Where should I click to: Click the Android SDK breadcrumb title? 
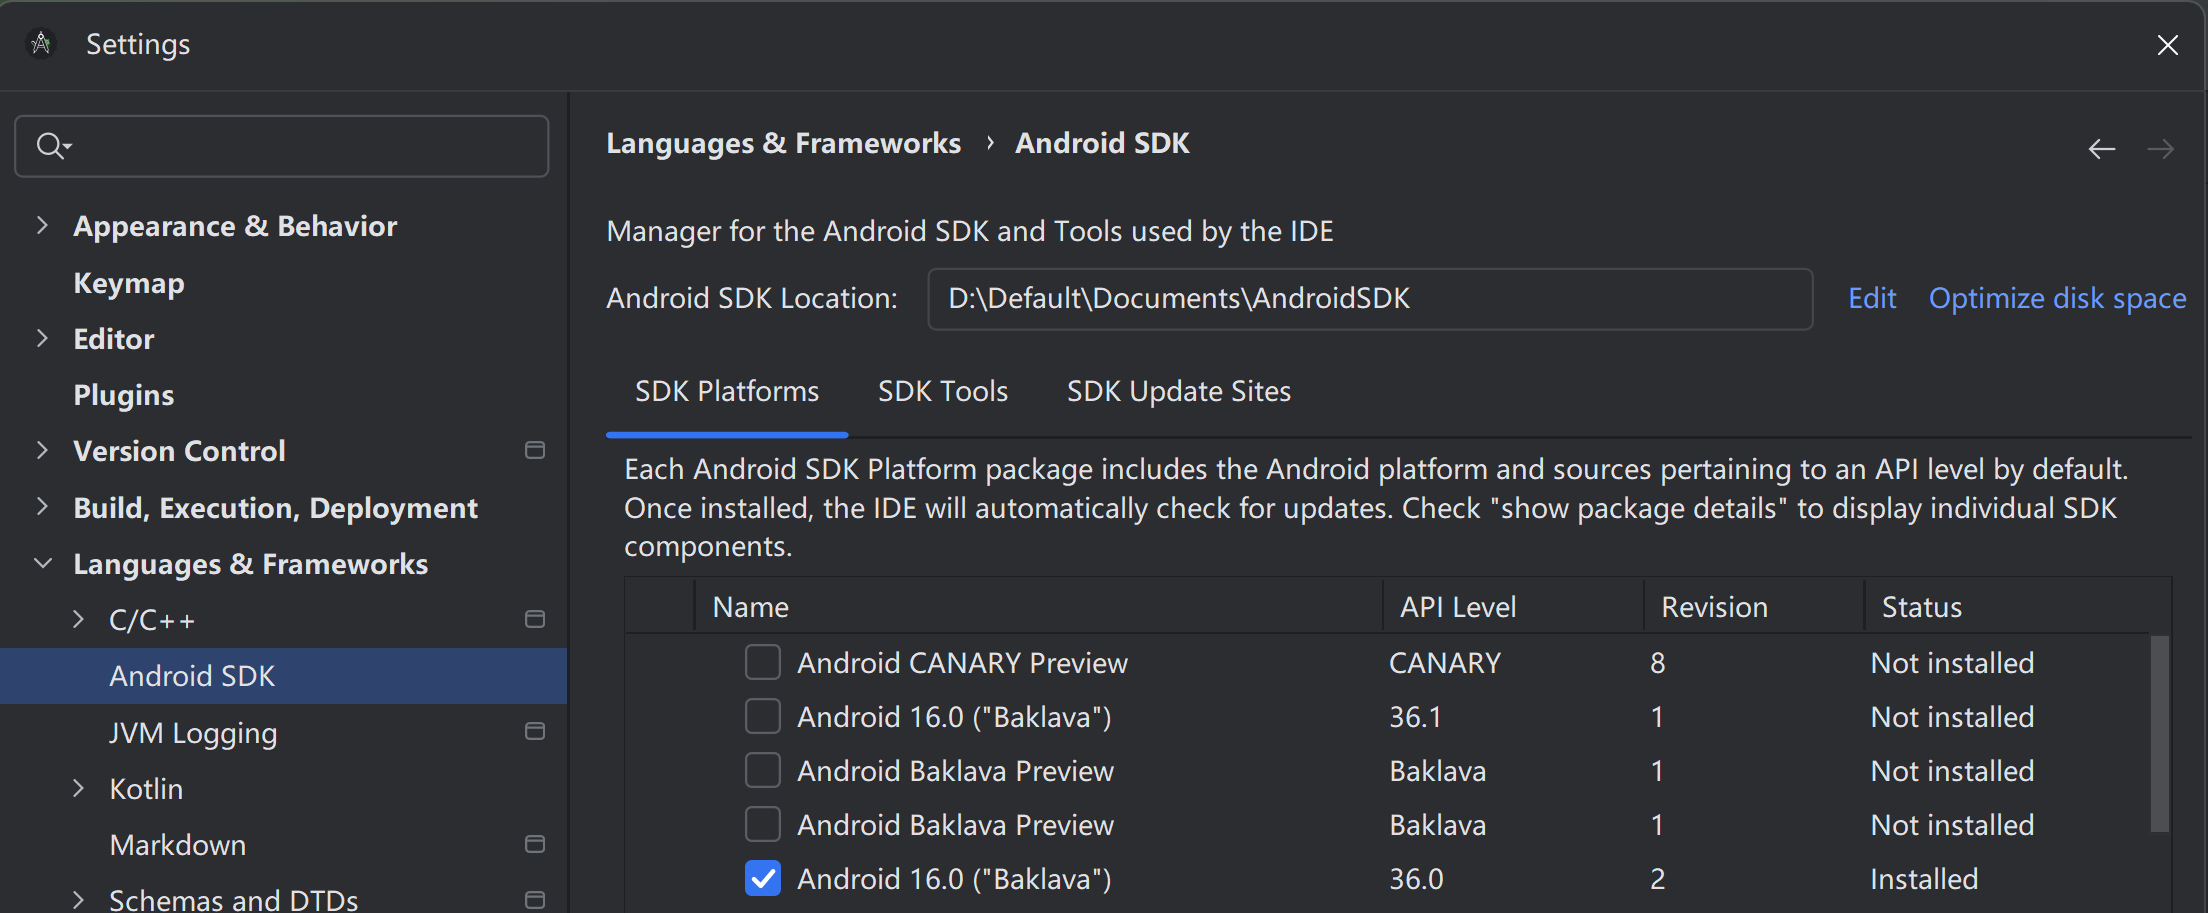pos(1102,143)
